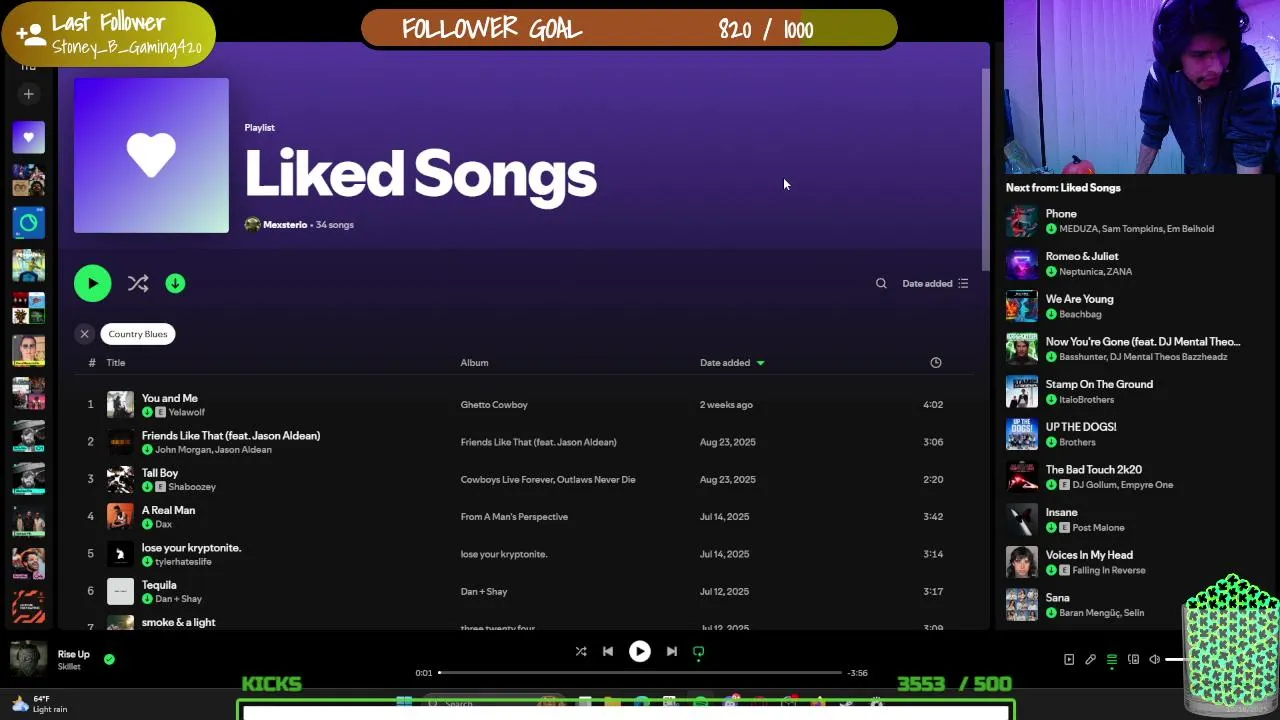Image resolution: width=1280 pixels, height=720 pixels.
Task: Toggle the repeat button in player bar
Action: (699, 652)
